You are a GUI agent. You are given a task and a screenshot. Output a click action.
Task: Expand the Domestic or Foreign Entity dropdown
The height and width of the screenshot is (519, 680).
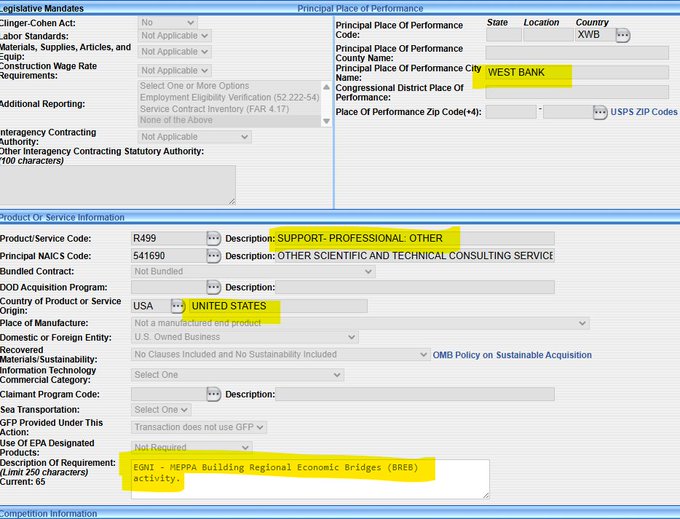245,337
